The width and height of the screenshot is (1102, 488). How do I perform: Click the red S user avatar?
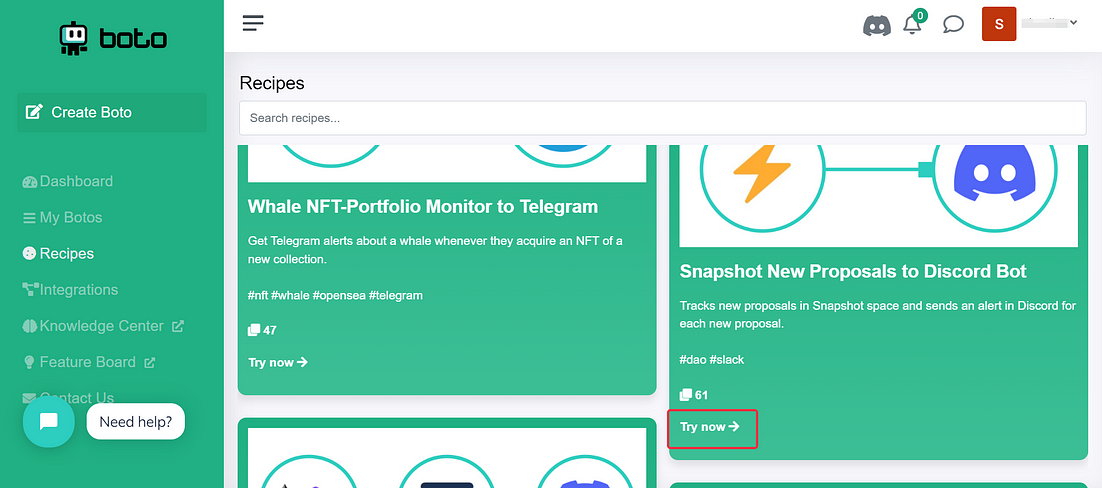[x=999, y=24]
